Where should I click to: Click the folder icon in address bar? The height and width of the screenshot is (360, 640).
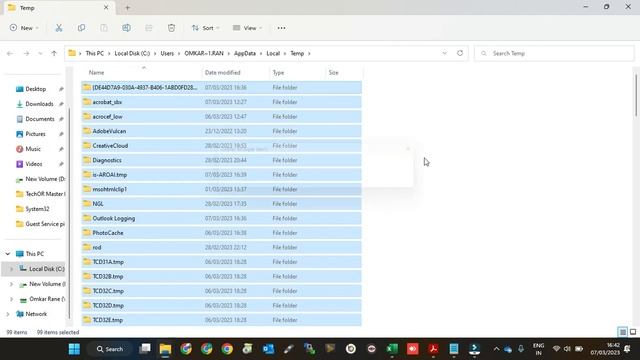pyautogui.click(x=72, y=53)
